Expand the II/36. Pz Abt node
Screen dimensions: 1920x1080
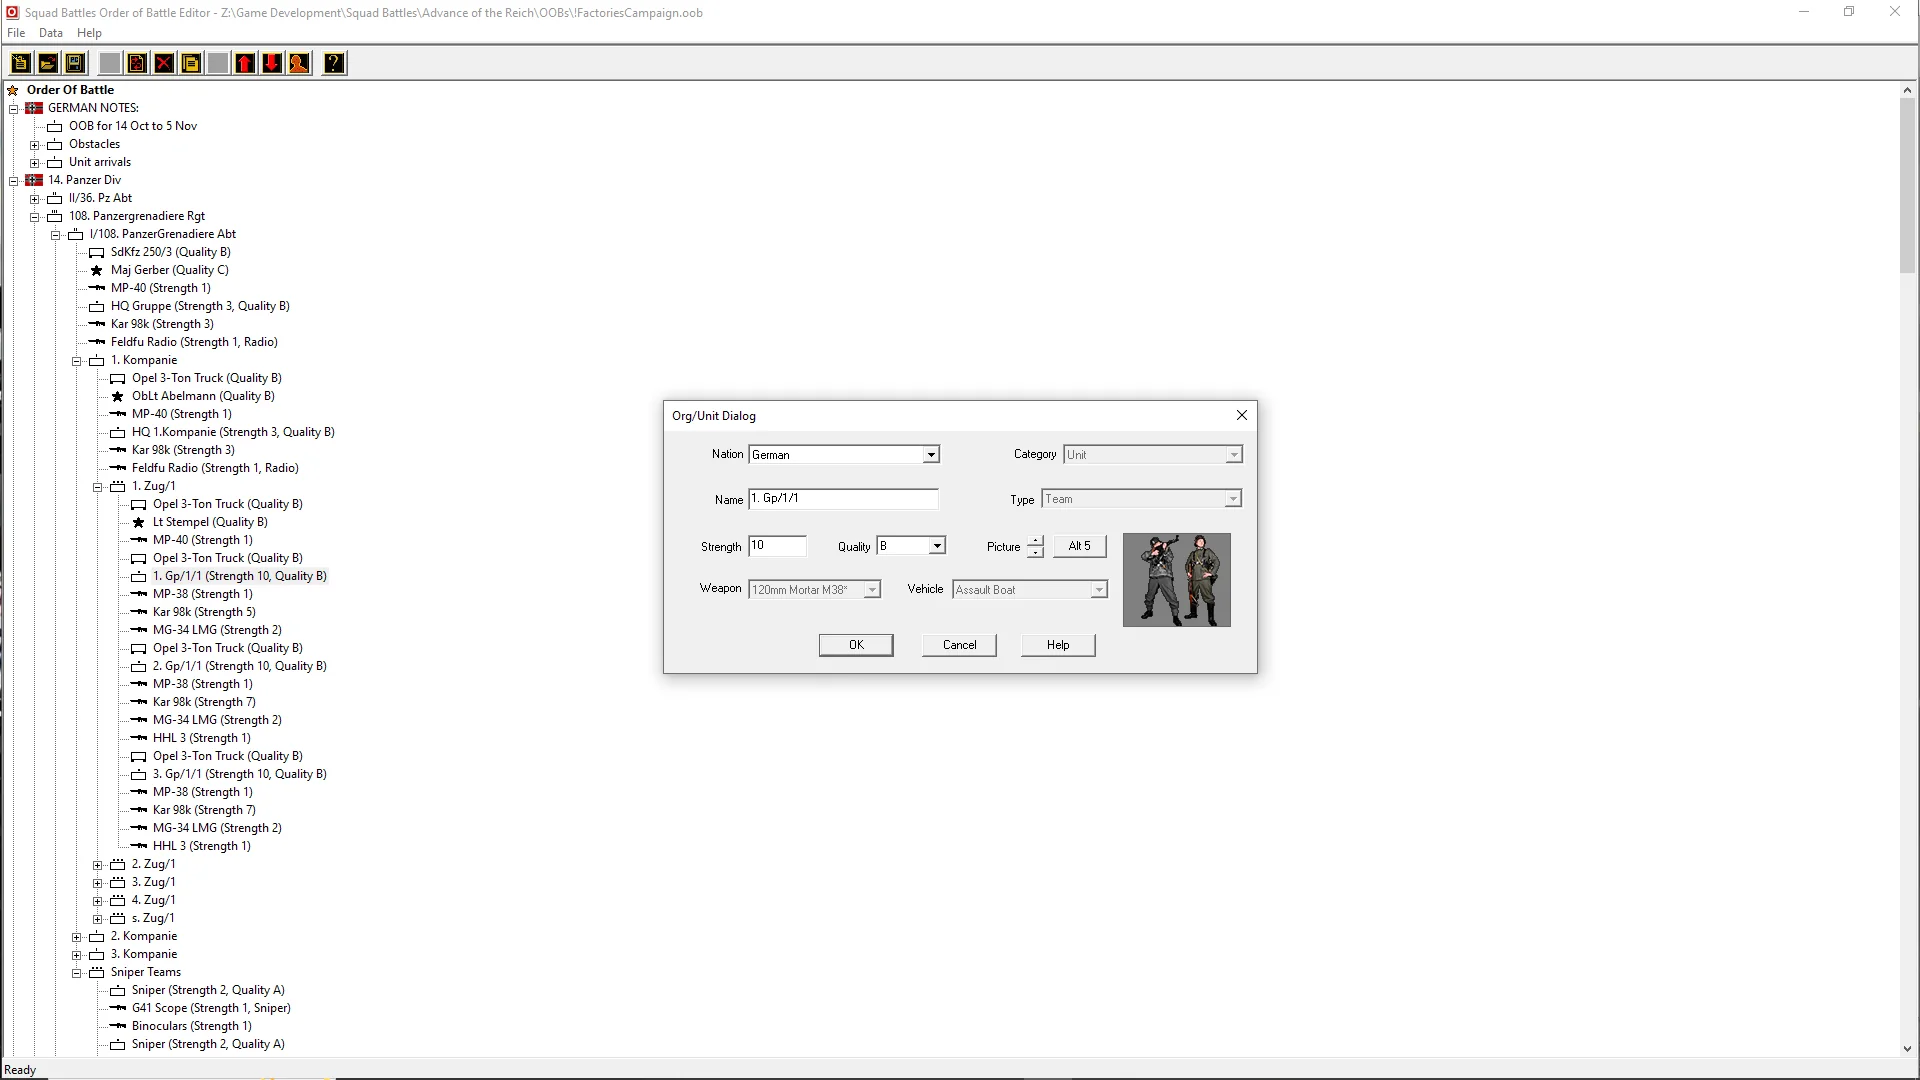point(35,199)
